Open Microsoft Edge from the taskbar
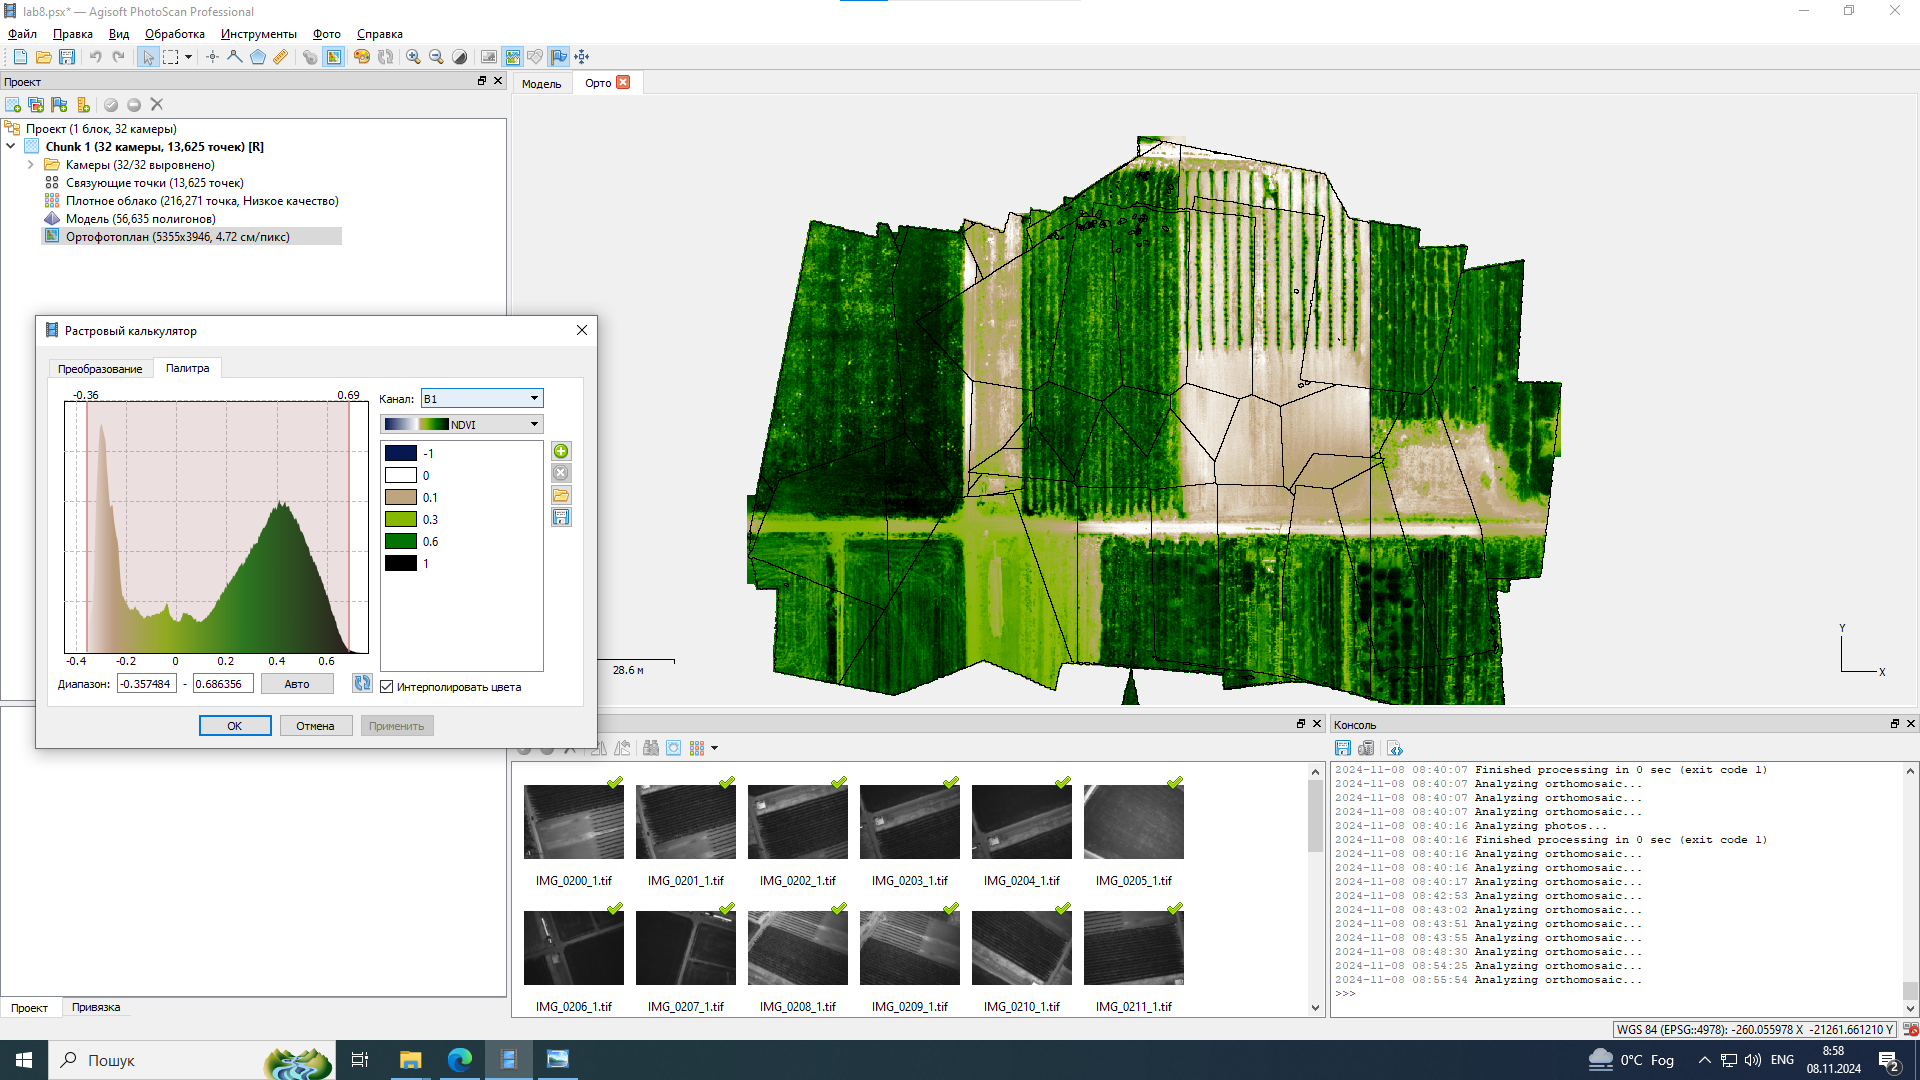 [x=459, y=1060]
